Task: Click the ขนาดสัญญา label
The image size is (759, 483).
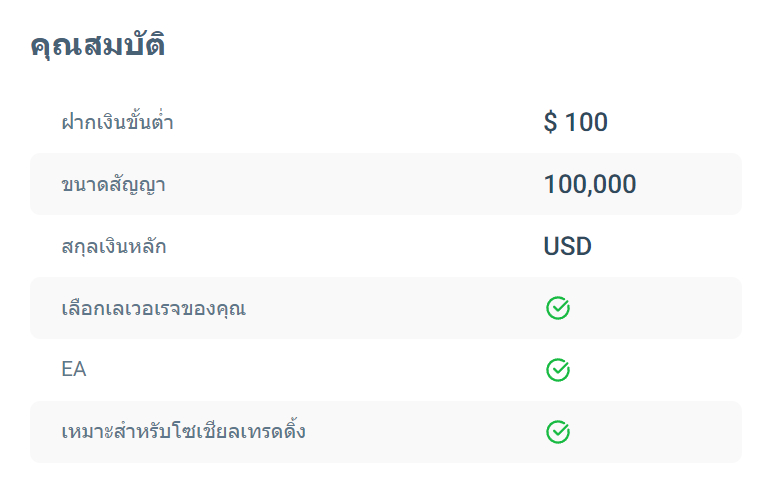Action: (114, 184)
